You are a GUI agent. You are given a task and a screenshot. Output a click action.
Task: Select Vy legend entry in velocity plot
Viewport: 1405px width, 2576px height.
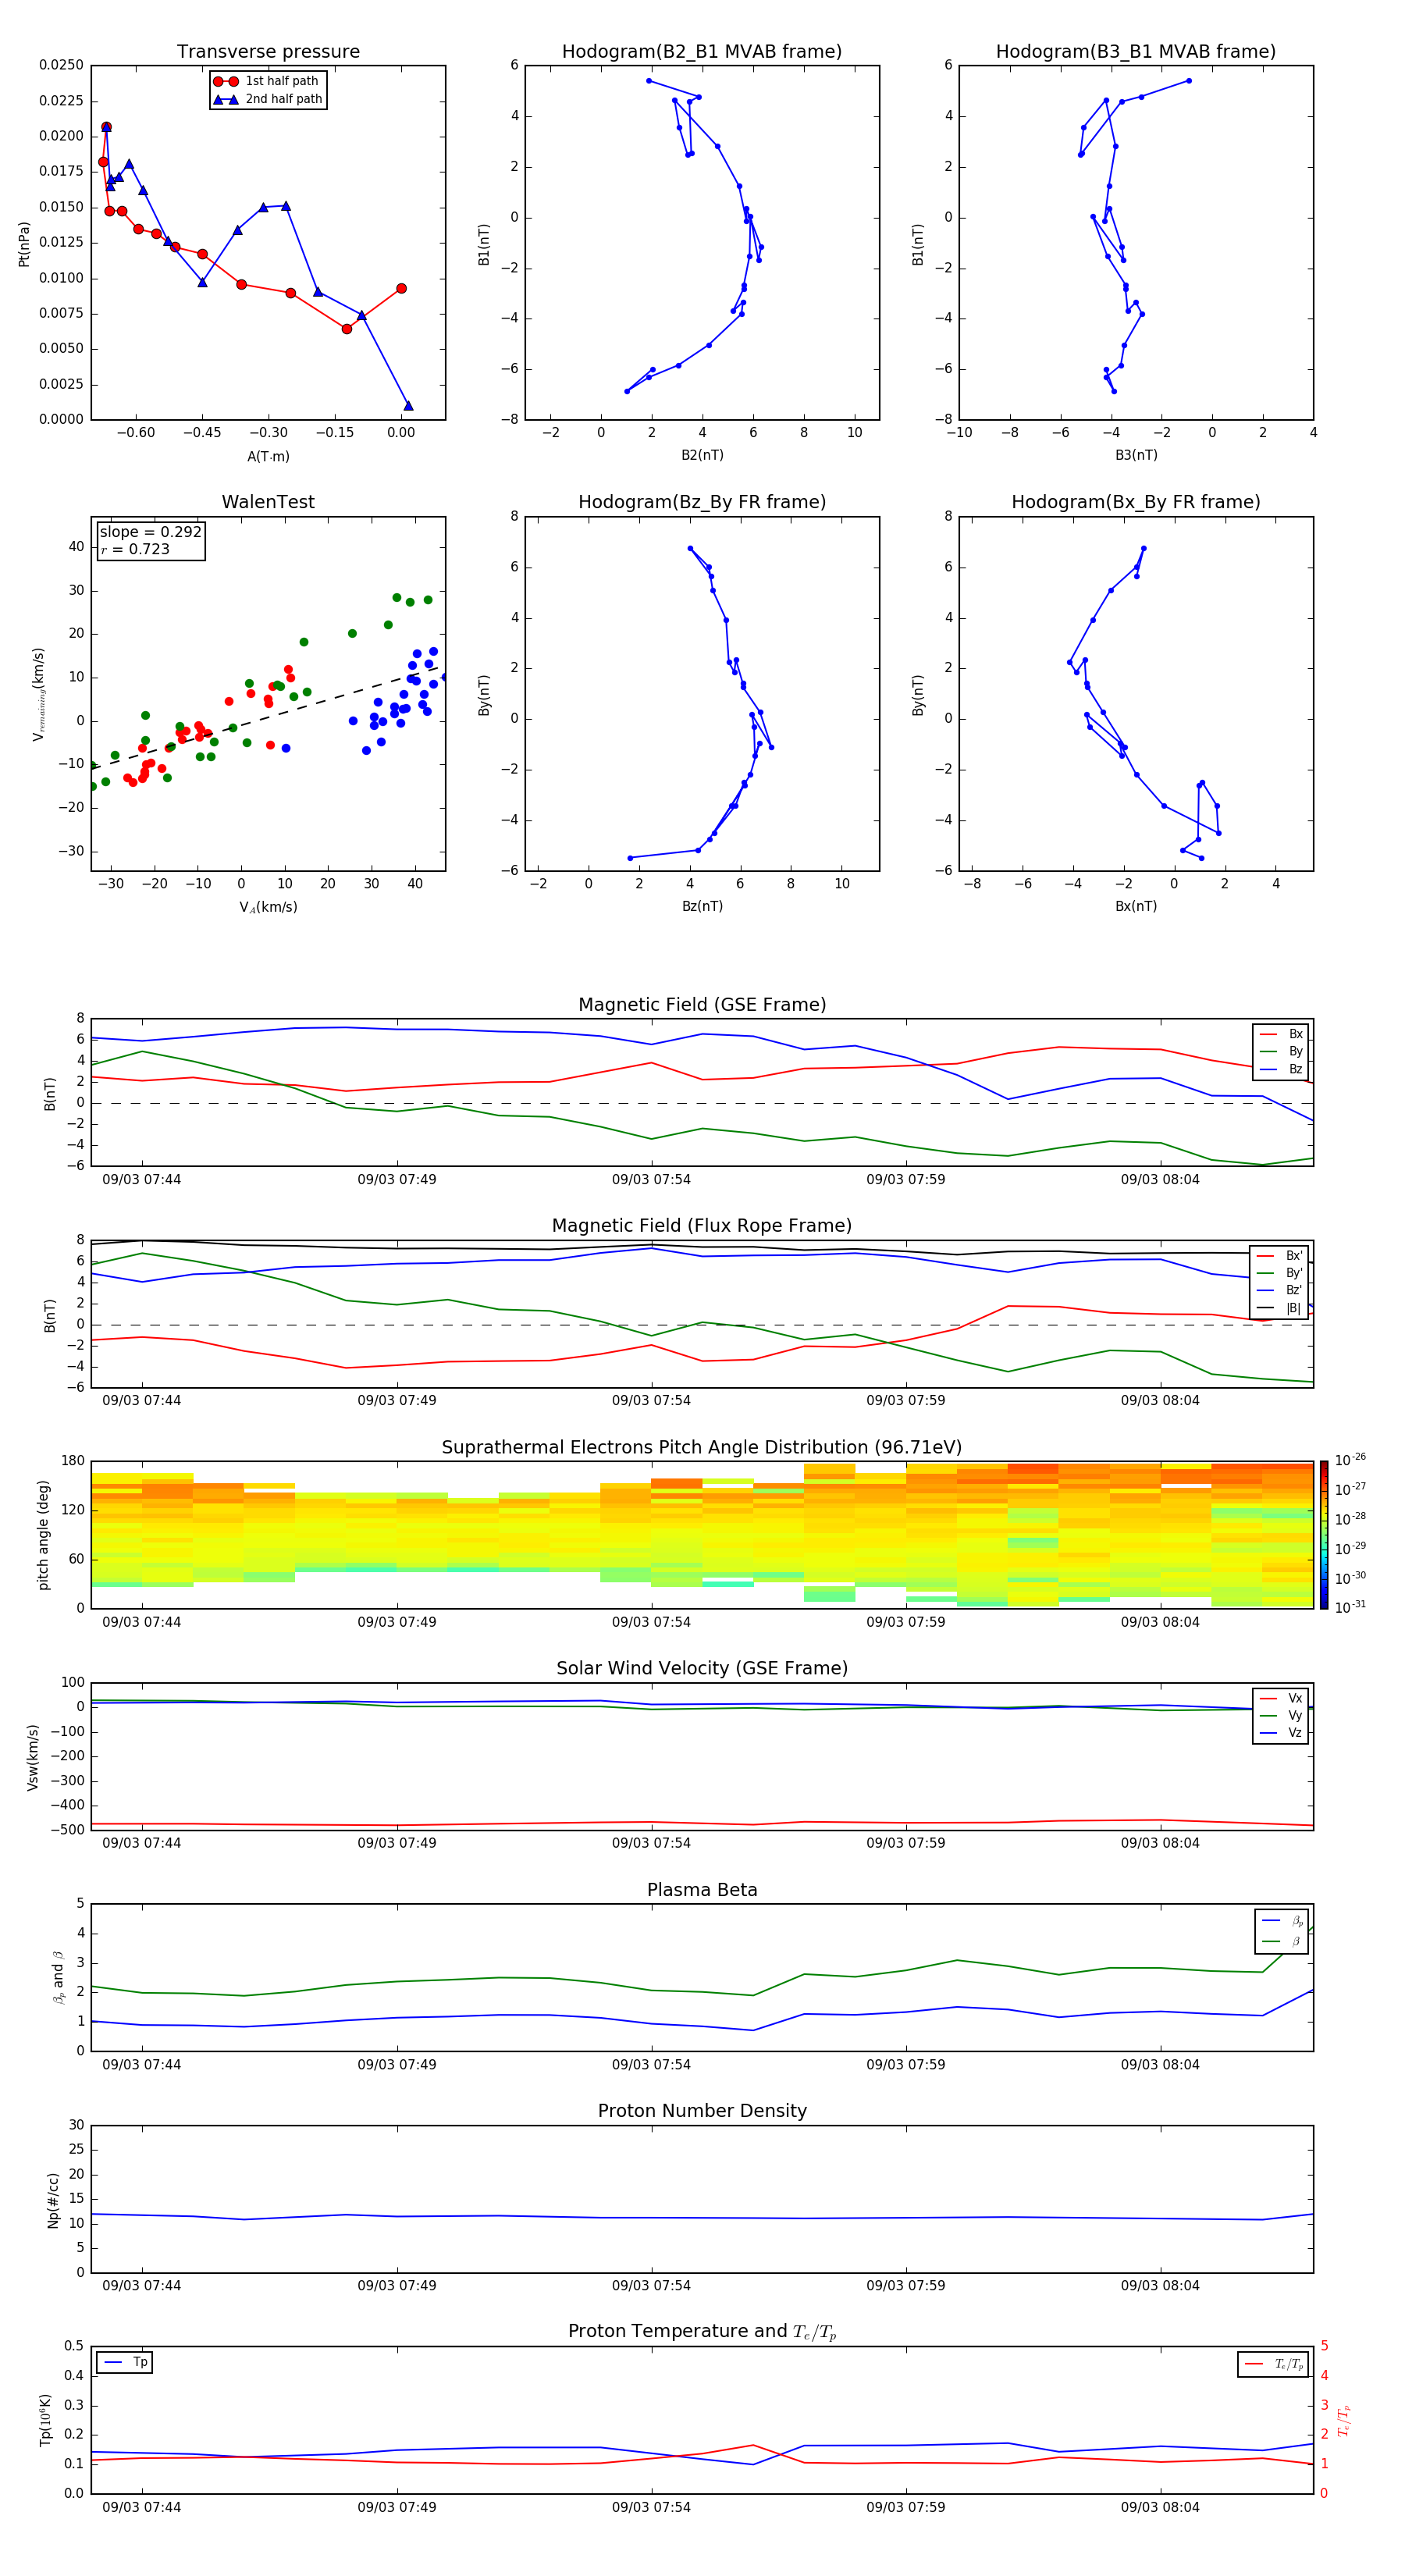pos(1281,1715)
